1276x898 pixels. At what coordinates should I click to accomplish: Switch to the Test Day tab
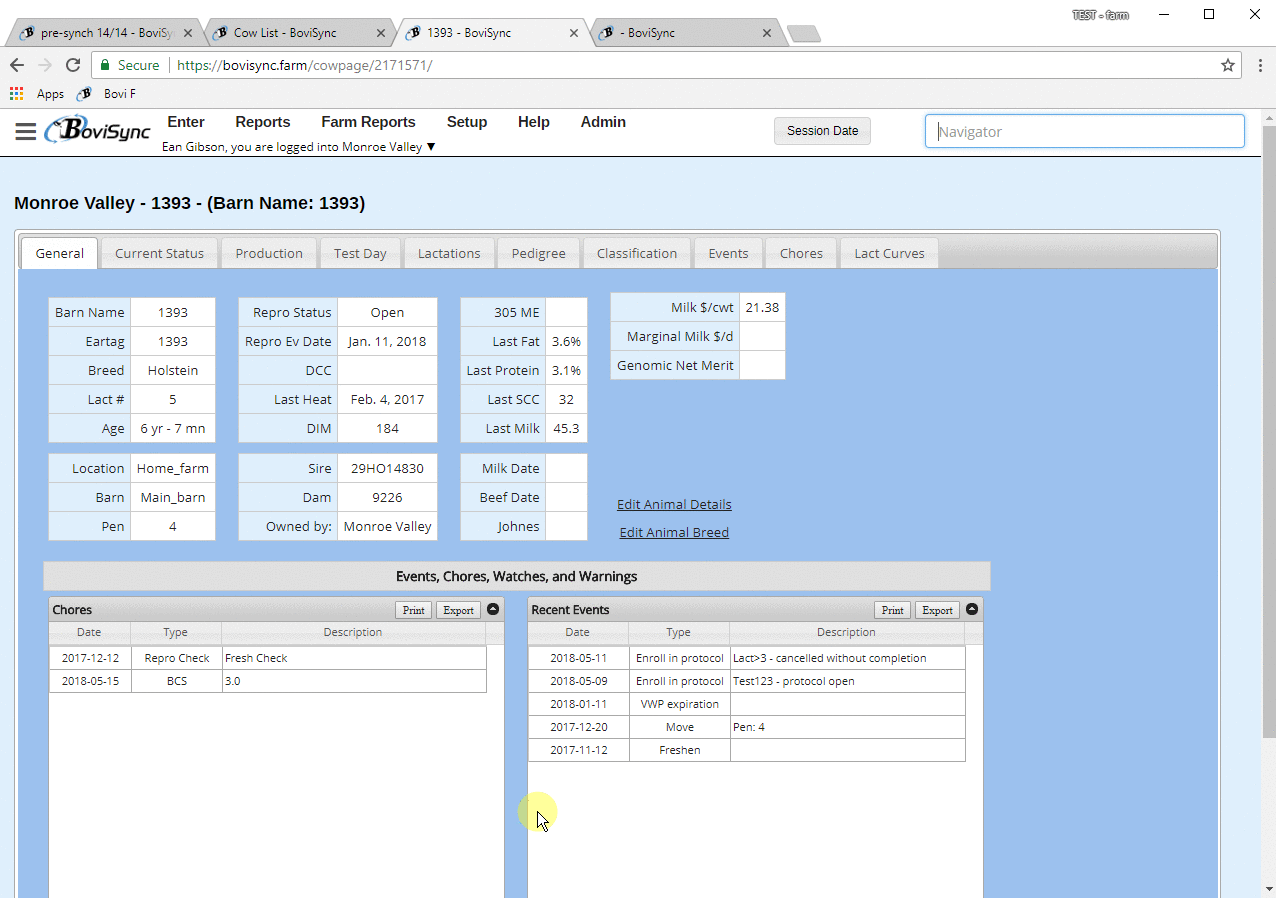pyautogui.click(x=360, y=253)
